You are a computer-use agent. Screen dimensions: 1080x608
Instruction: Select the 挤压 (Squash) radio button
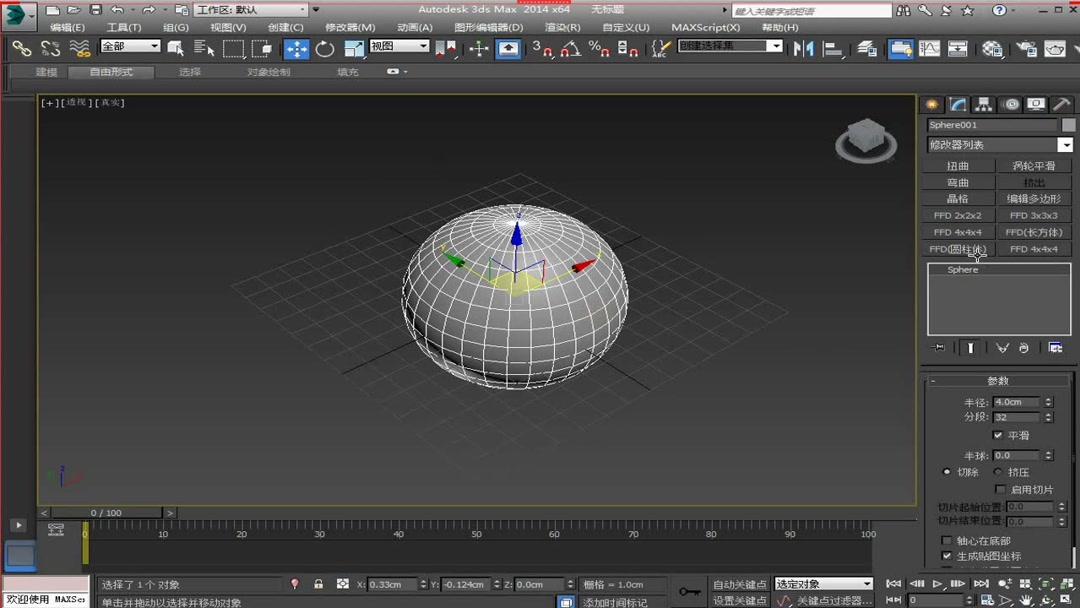[x=998, y=472]
